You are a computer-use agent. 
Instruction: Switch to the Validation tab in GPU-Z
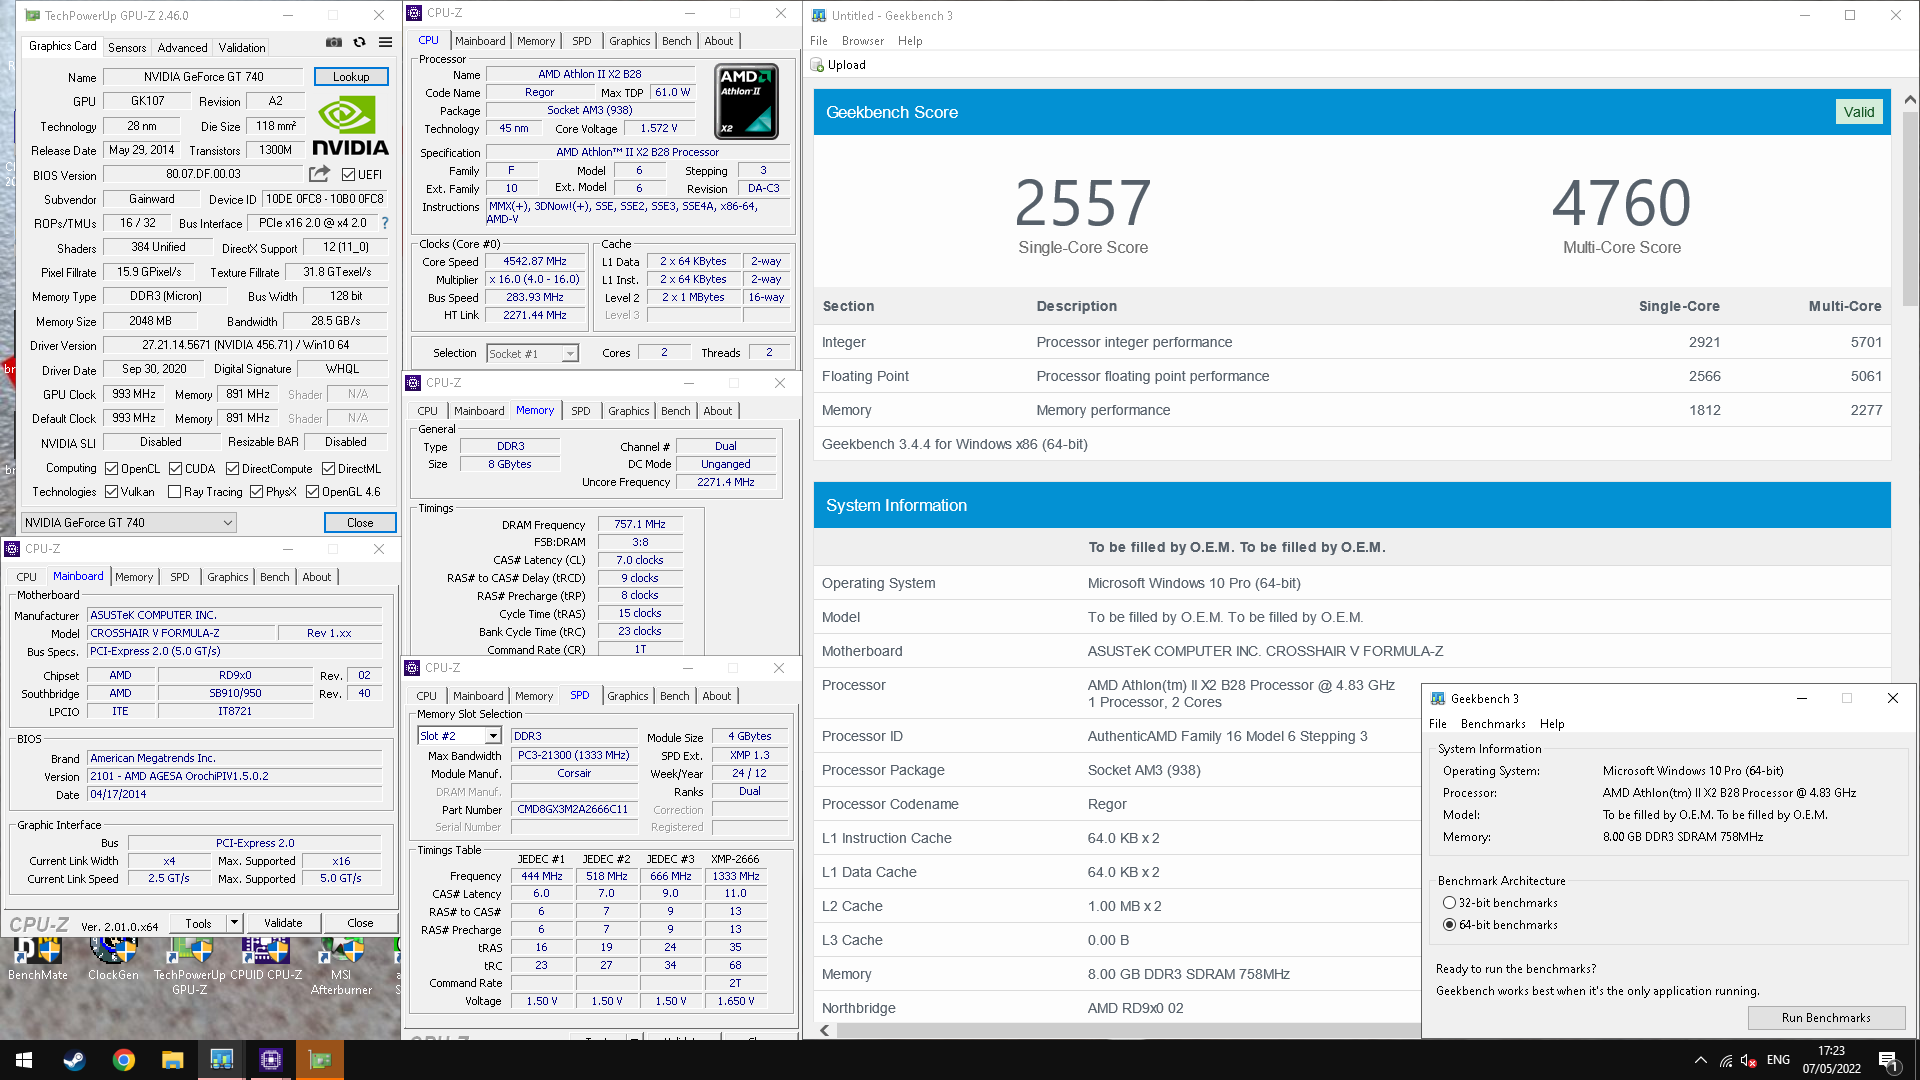coord(242,47)
